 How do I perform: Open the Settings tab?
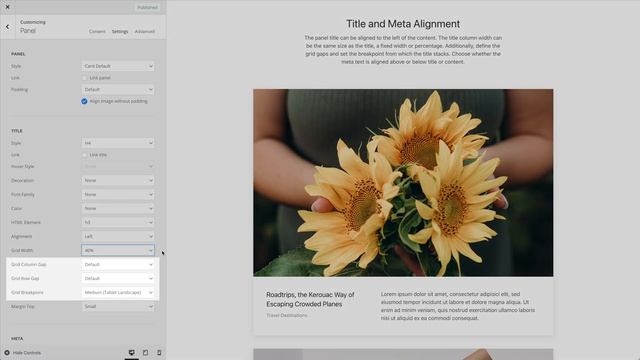[x=120, y=31]
